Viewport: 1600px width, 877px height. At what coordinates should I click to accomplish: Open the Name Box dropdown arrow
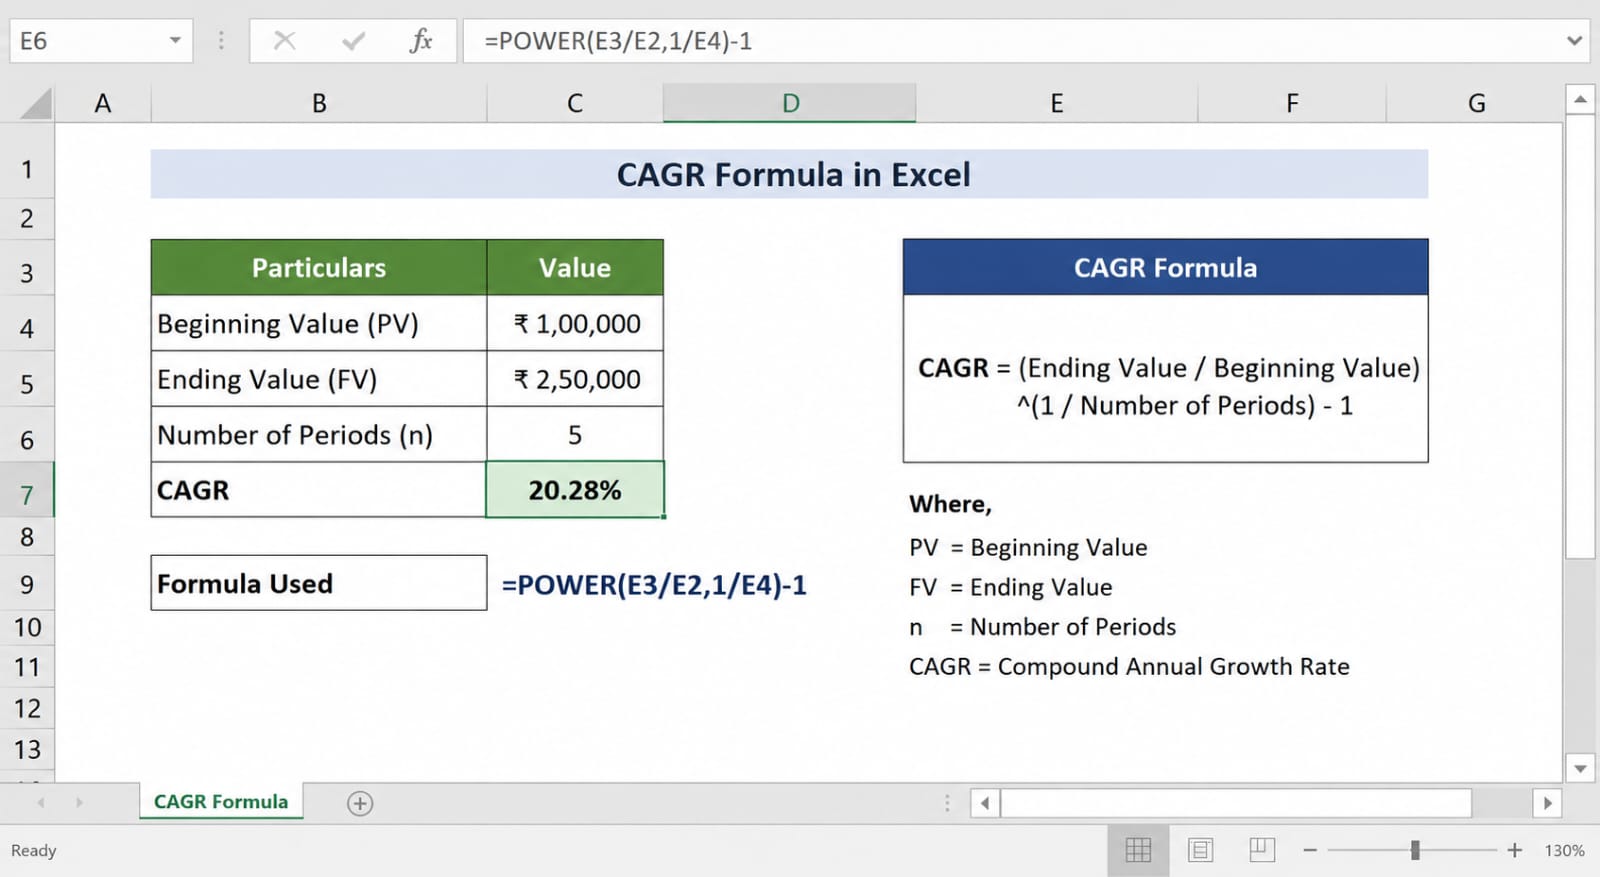[175, 41]
